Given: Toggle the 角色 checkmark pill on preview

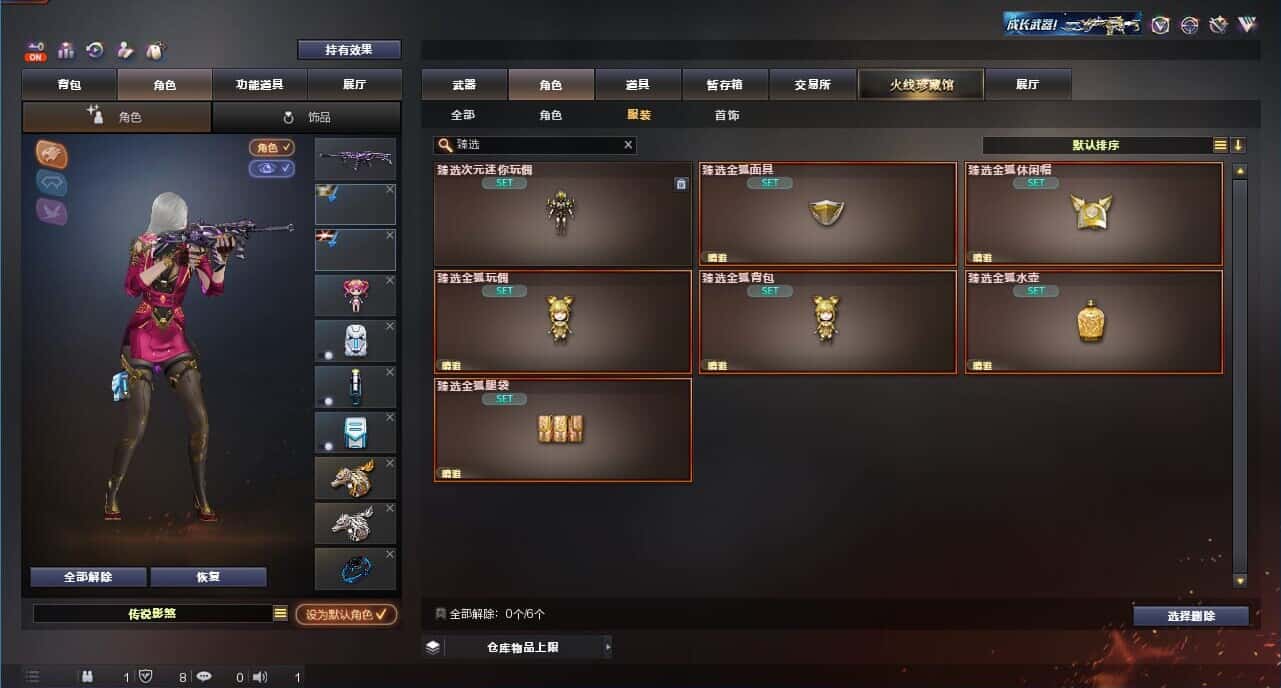Looking at the screenshot, I should pos(272,147).
